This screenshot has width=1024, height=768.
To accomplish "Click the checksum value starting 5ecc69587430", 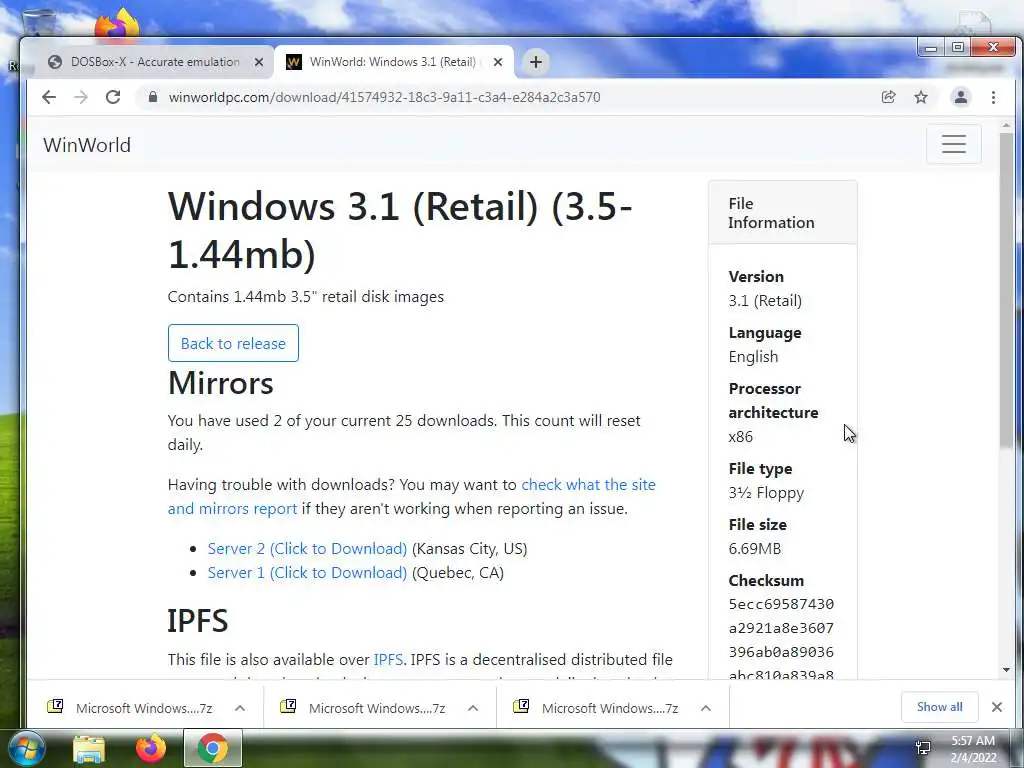I will 781,639.
